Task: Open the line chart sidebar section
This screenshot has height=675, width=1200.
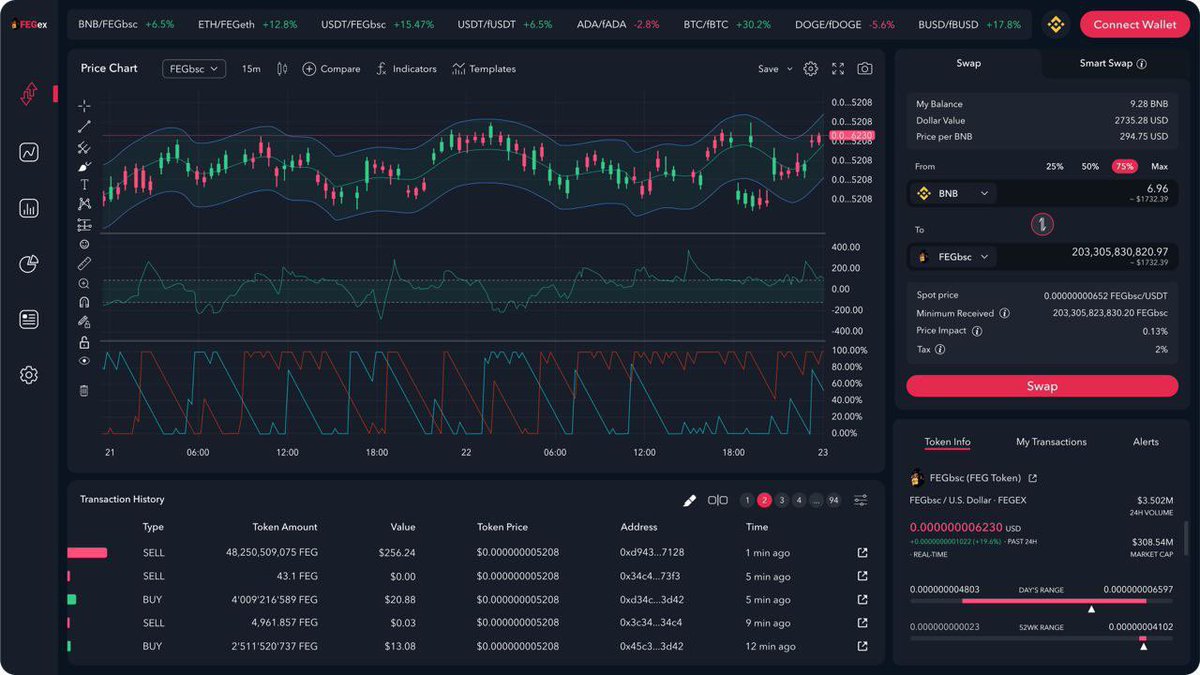Action: click(28, 153)
